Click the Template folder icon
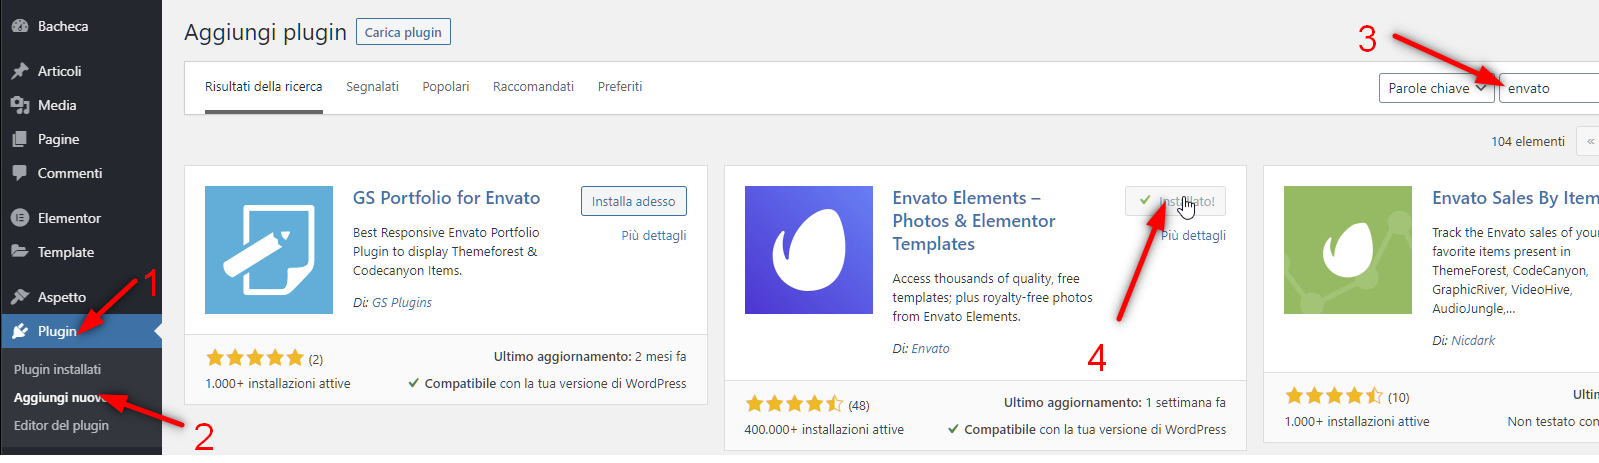The image size is (1599, 463). [x=20, y=252]
